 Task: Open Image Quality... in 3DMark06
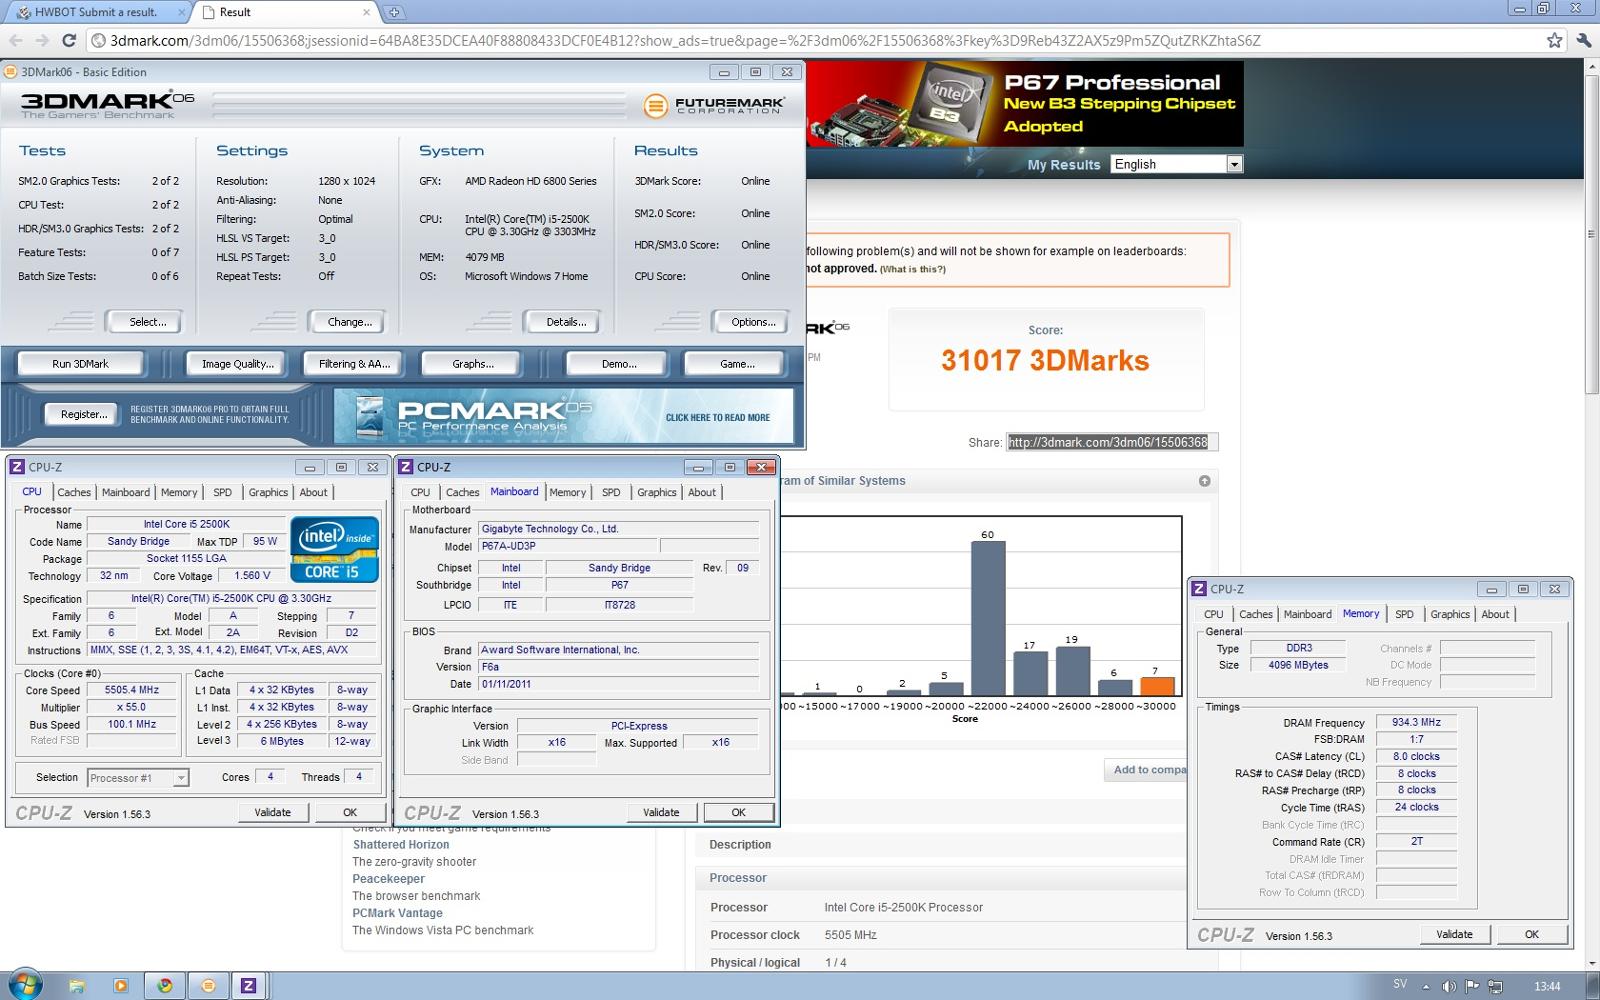point(237,364)
